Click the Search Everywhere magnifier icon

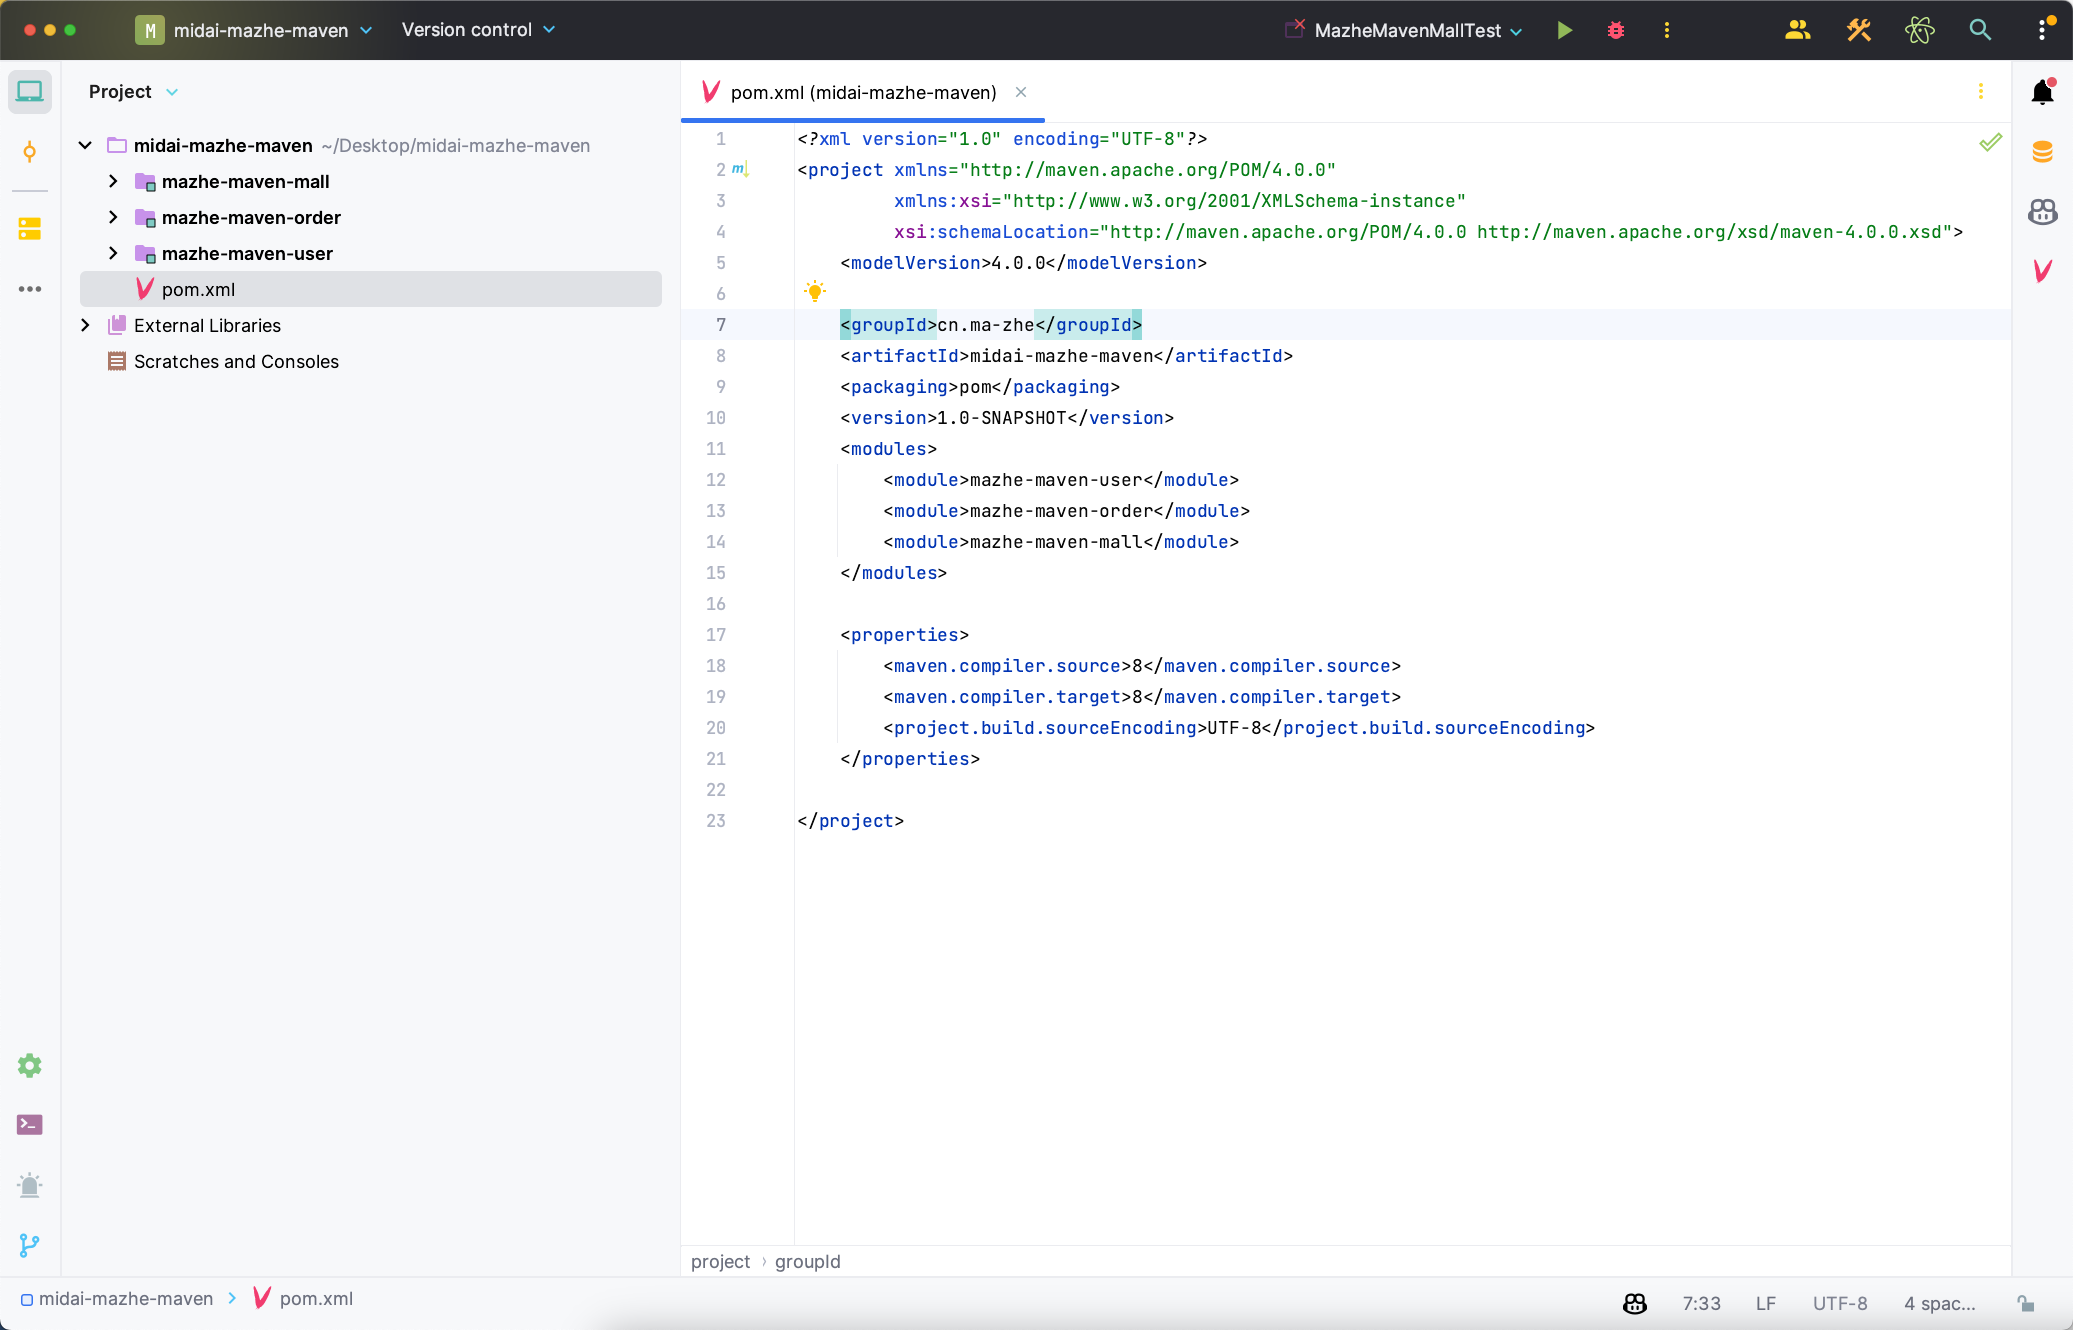1979,30
